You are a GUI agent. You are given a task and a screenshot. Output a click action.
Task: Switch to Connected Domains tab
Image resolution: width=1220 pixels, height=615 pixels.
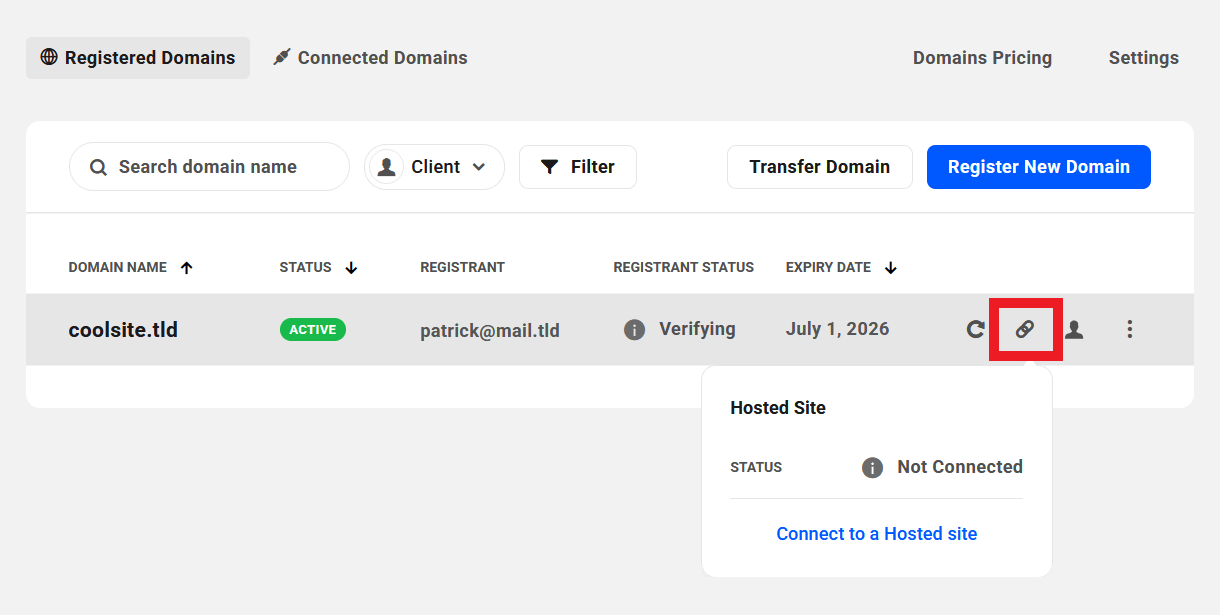pyautogui.click(x=370, y=58)
